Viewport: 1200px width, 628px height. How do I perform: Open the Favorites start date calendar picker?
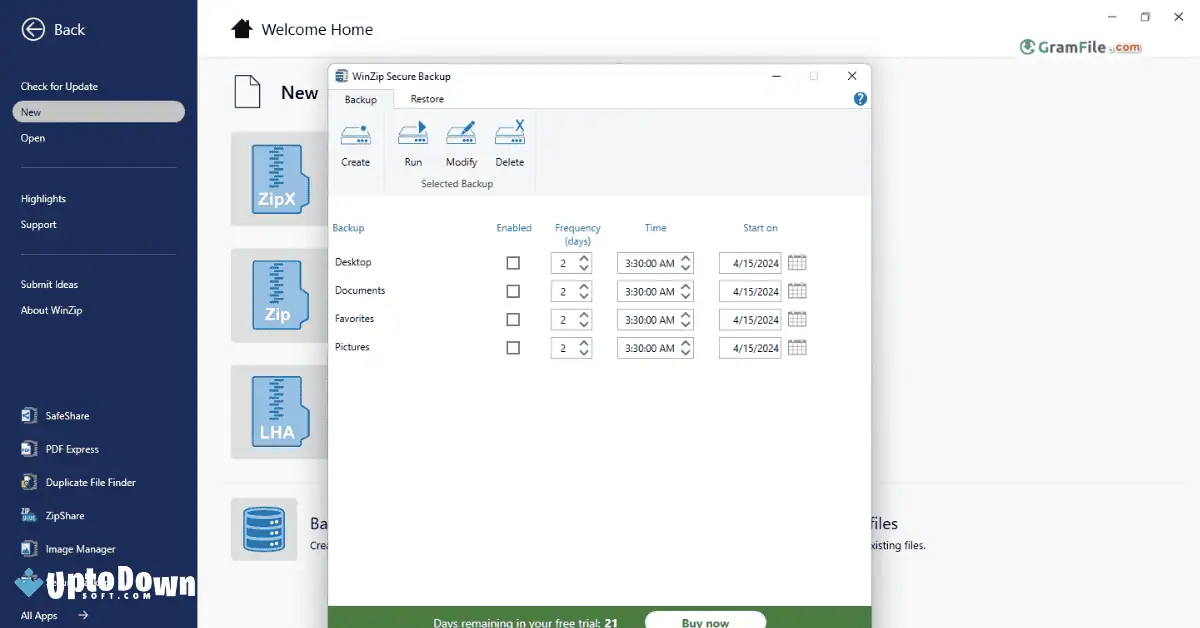pyautogui.click(x=796, y=319)
